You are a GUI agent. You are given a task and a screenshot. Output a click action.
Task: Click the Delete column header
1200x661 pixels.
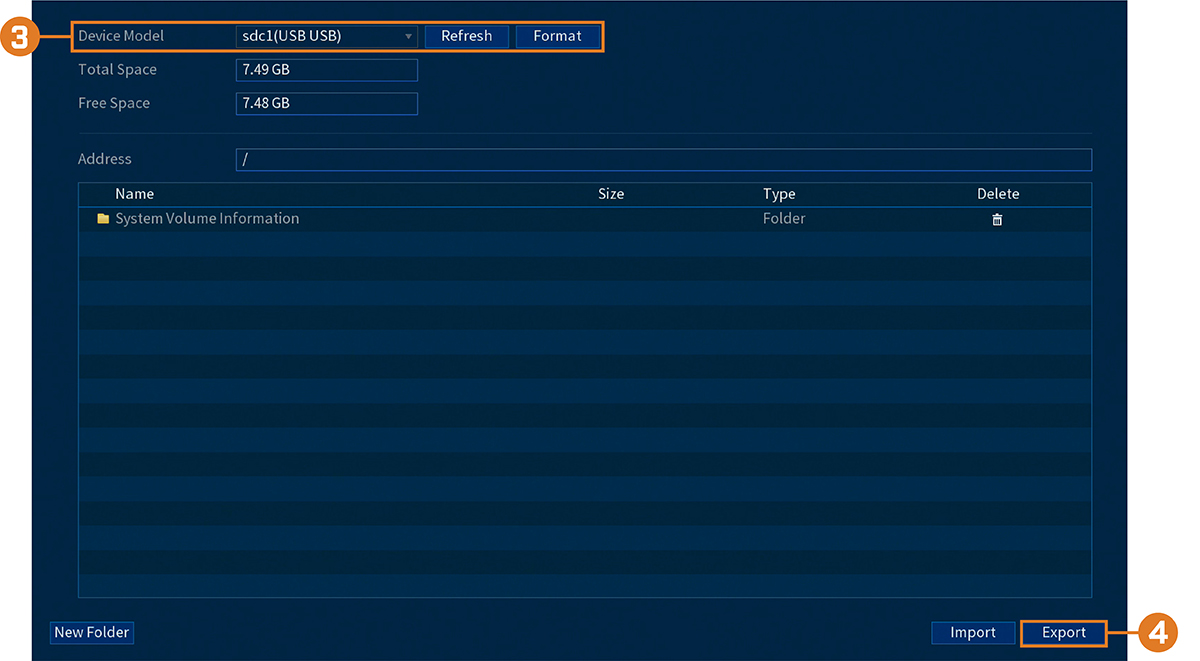998,194
